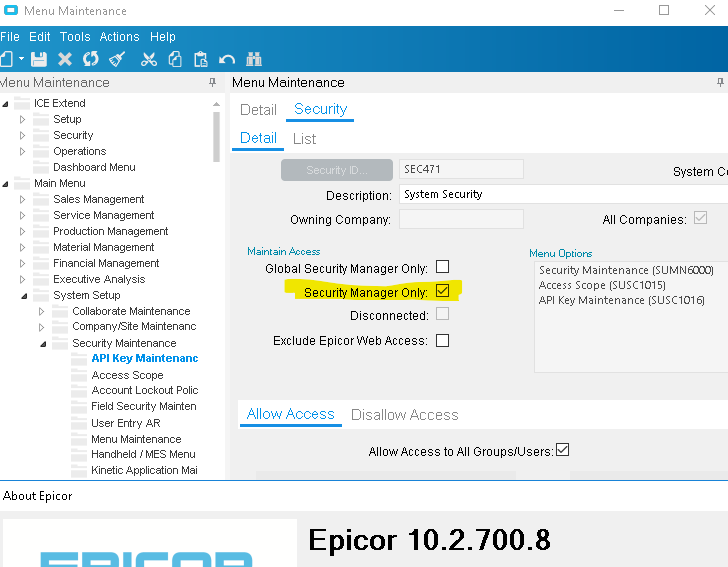
Task: Collapse the Main Menu tree node
Action: pyautogui.click(x=5, y=184)
